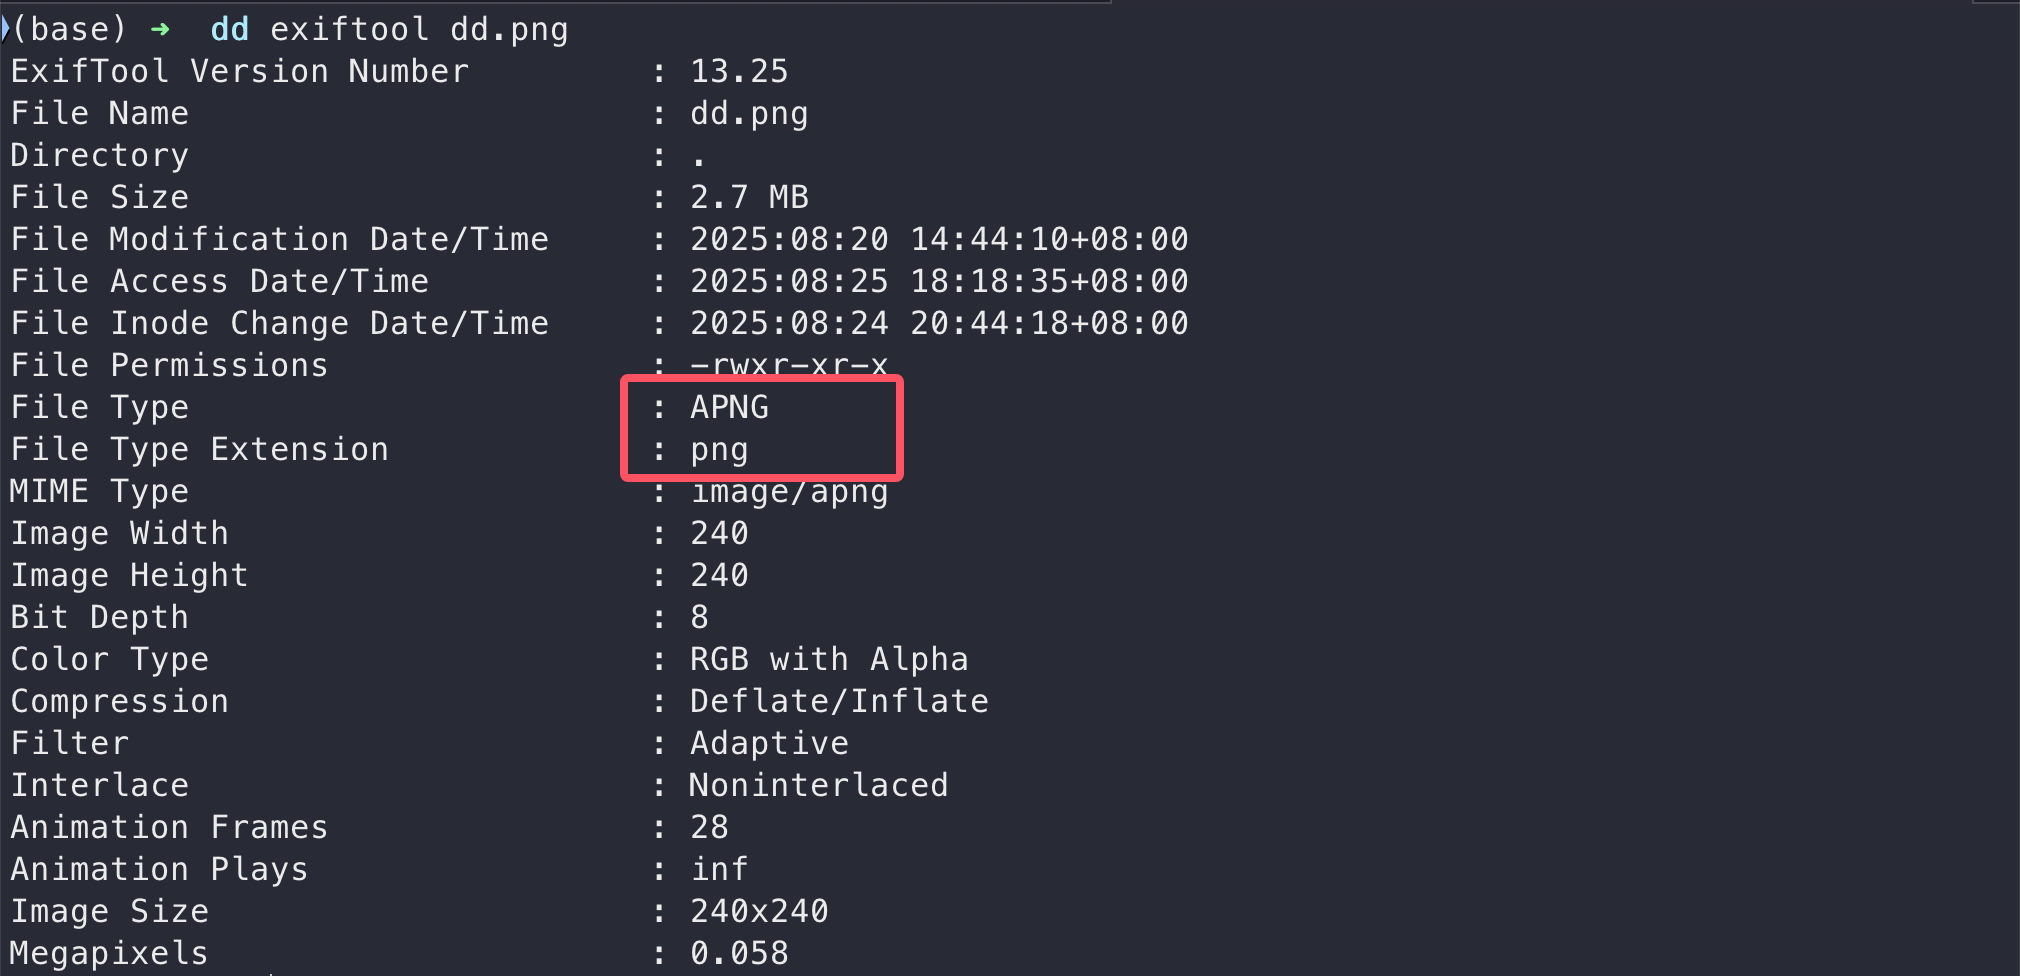Image resolution: width=2020 pixels, height=976 pixels.
Task: Click the File Size value 2.7 MB
Action: coord(749,197)
